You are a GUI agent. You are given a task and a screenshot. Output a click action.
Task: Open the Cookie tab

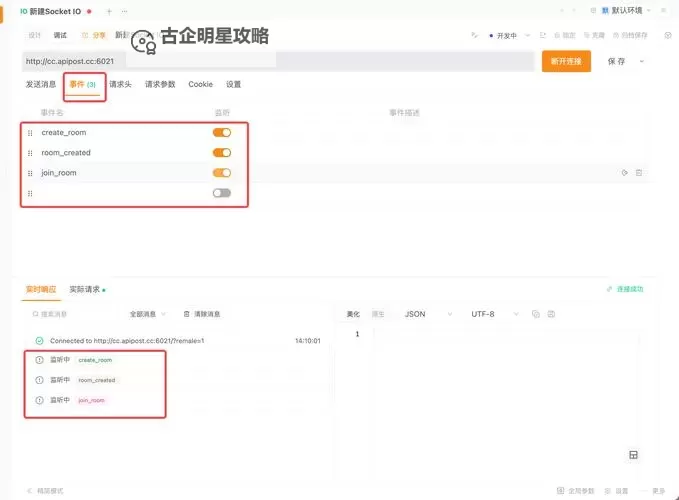pos(200,84)
